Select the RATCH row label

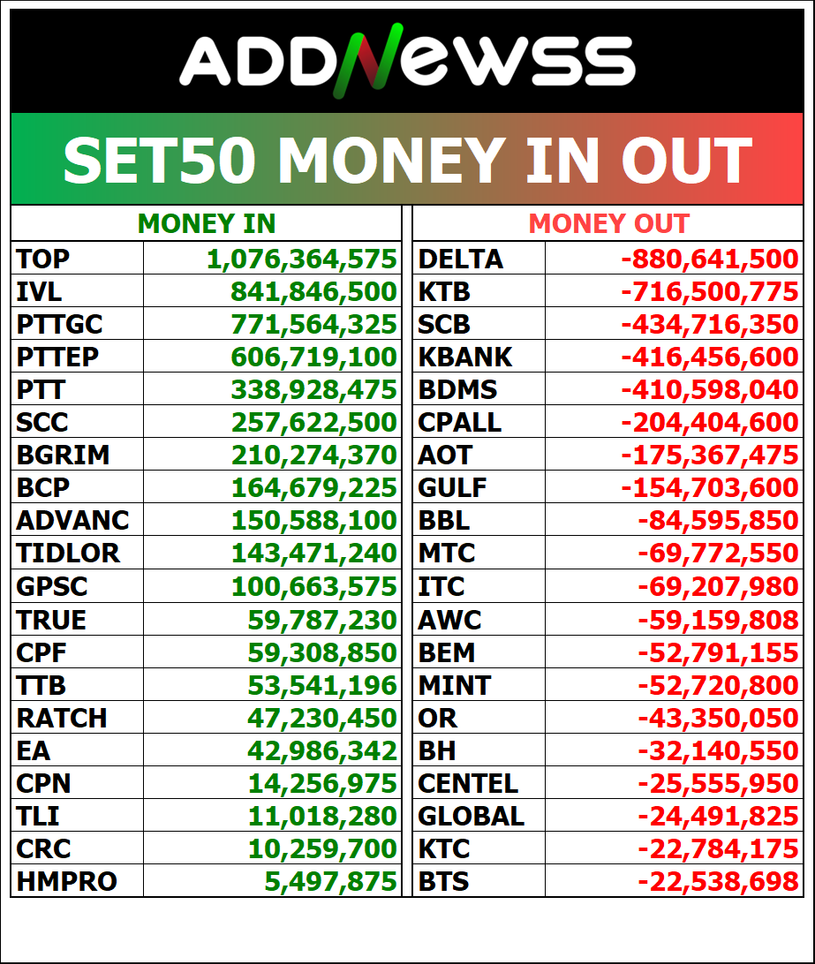(61, 717)
